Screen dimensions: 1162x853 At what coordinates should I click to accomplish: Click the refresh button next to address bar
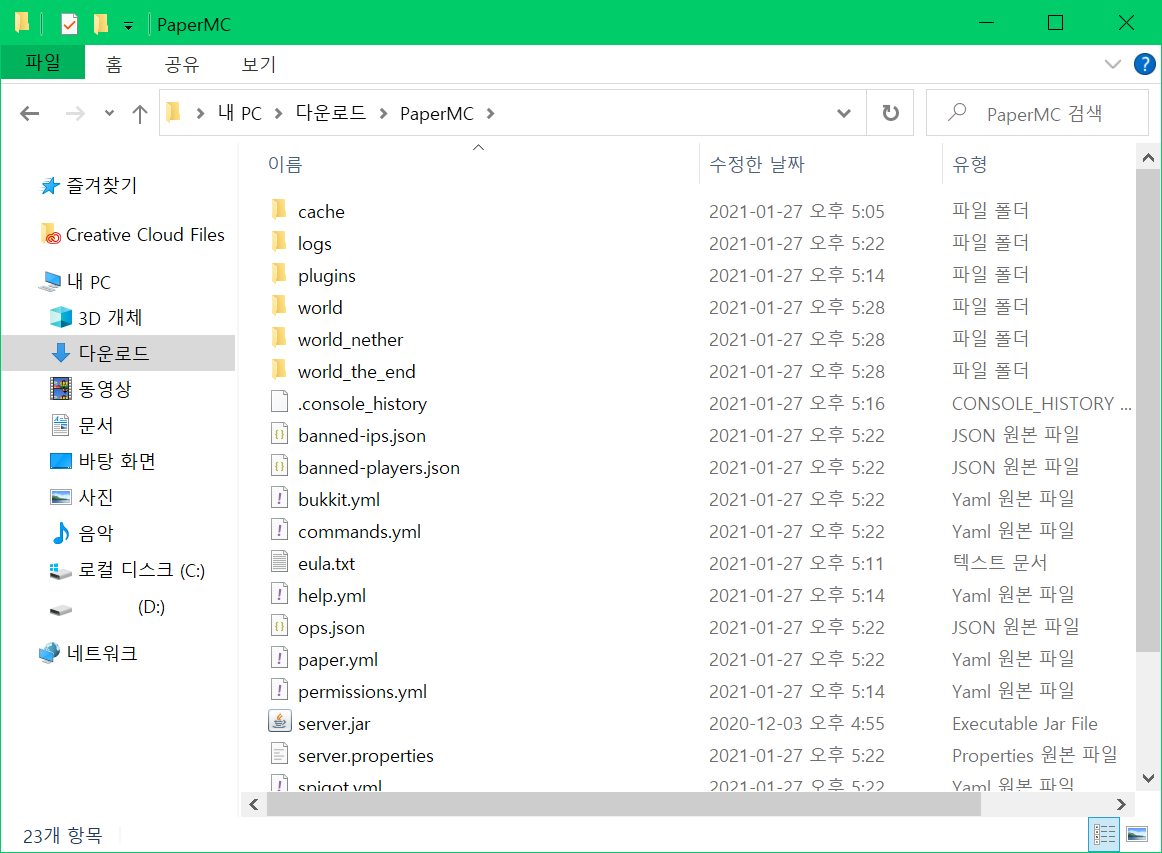pyautogui.click(x=891, y=113)
